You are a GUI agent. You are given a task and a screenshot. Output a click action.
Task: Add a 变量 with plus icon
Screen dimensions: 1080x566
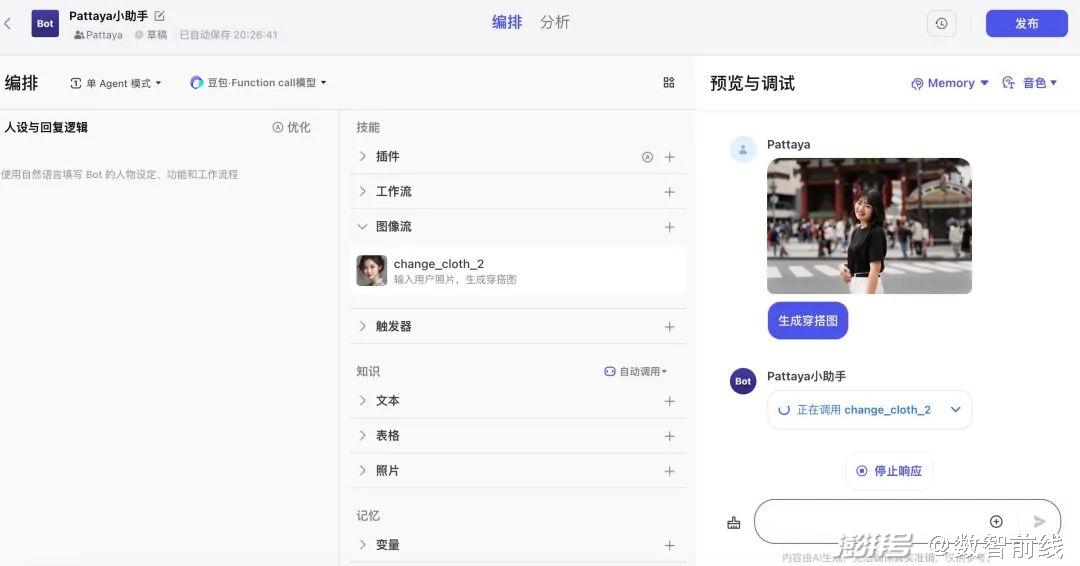(669, 545)
